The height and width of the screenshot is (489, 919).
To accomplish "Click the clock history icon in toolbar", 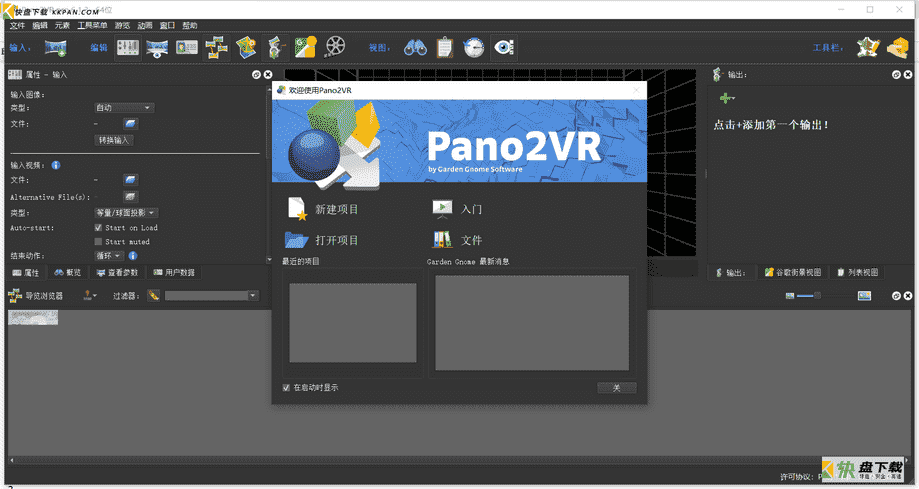I will click(474, 47).
